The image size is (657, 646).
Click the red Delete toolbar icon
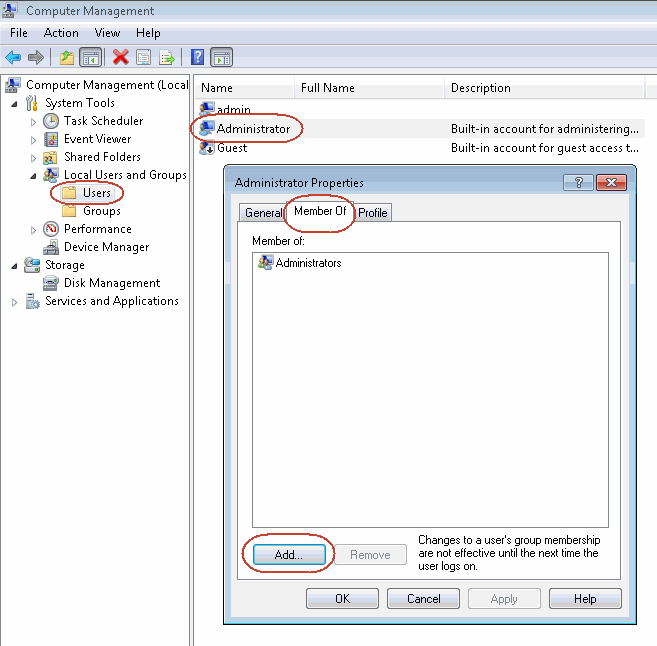(120, 58)
